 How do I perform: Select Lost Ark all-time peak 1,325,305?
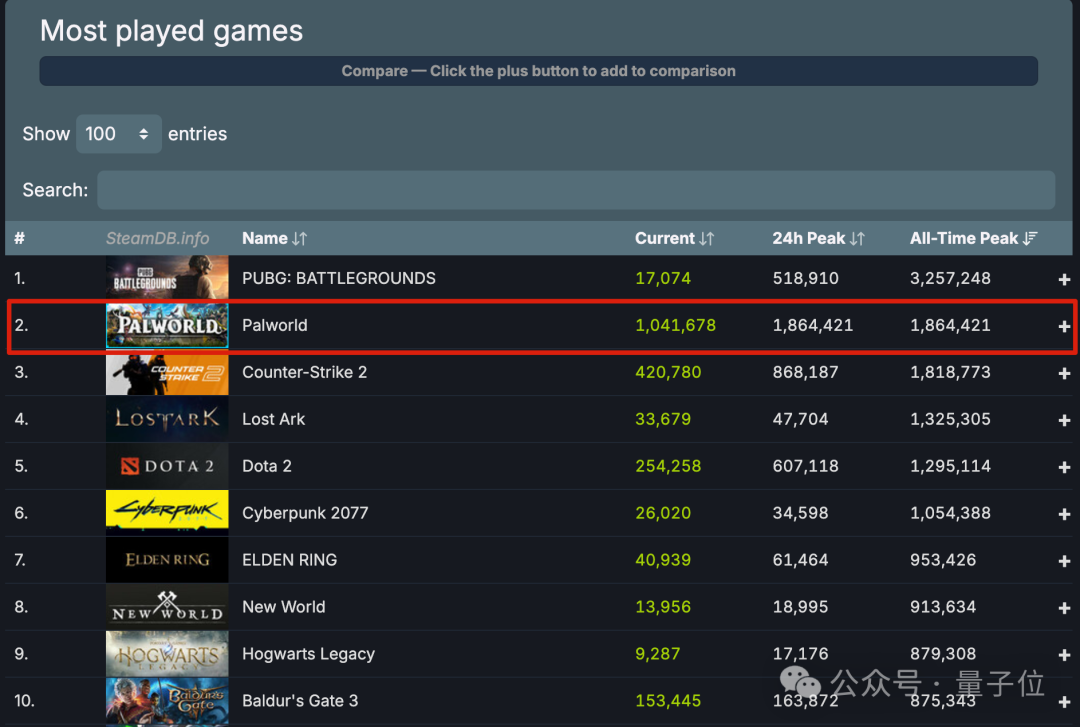(950, 419)
